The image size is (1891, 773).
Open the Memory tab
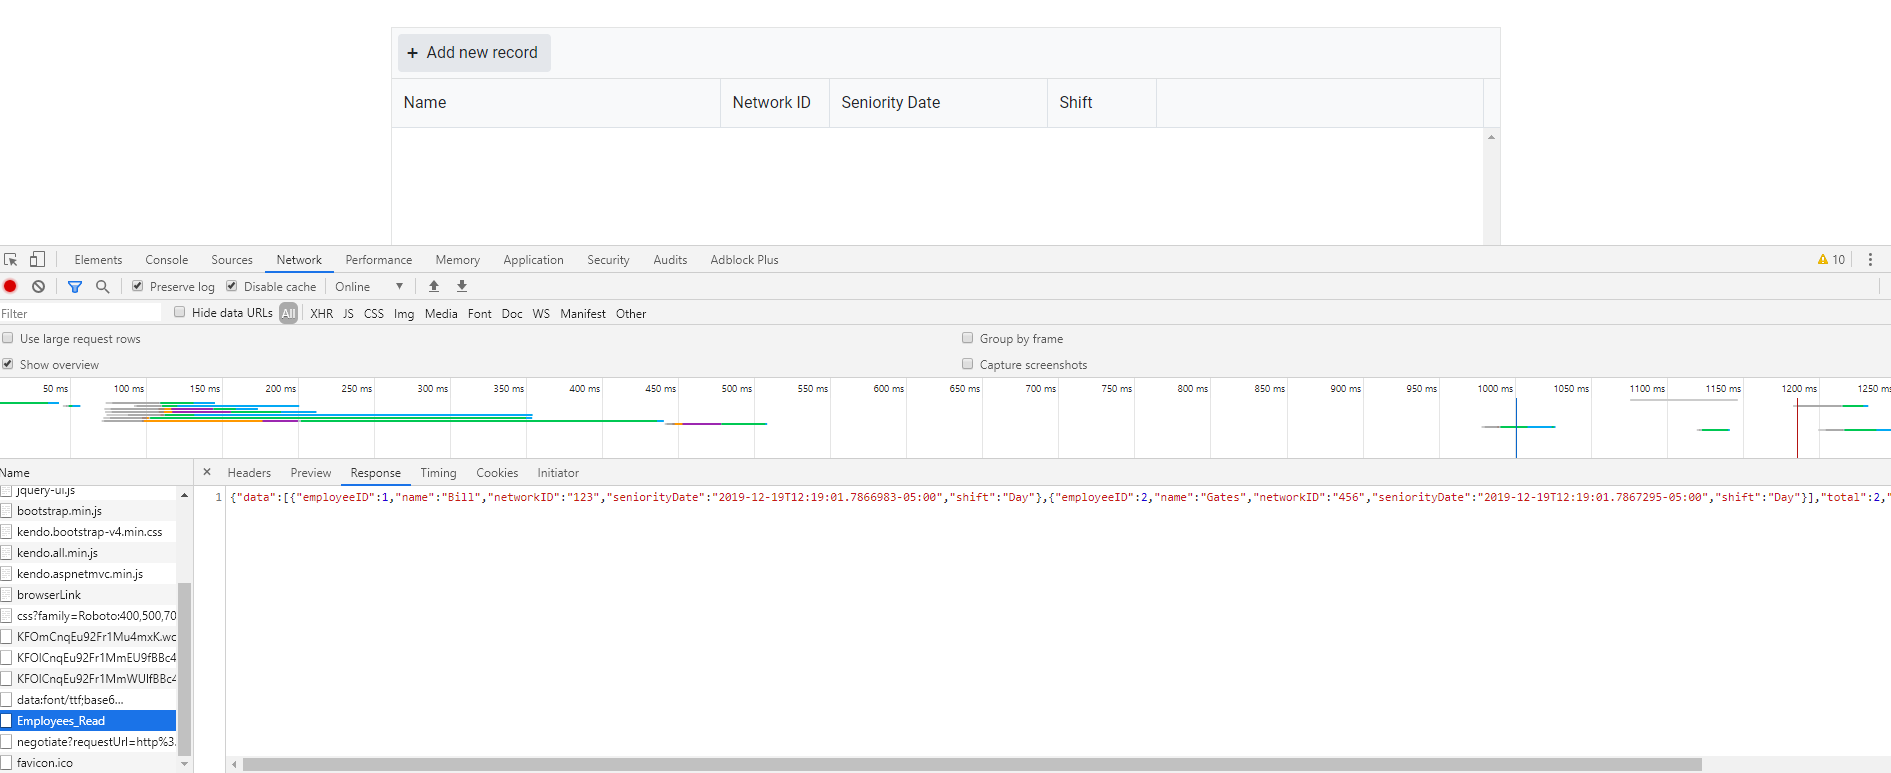(458, 260)
